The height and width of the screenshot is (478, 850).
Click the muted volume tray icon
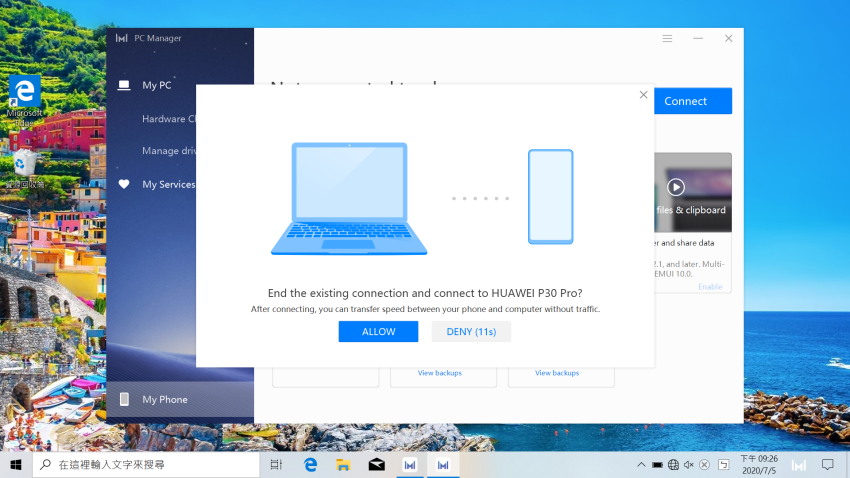(x=689, y=464)
